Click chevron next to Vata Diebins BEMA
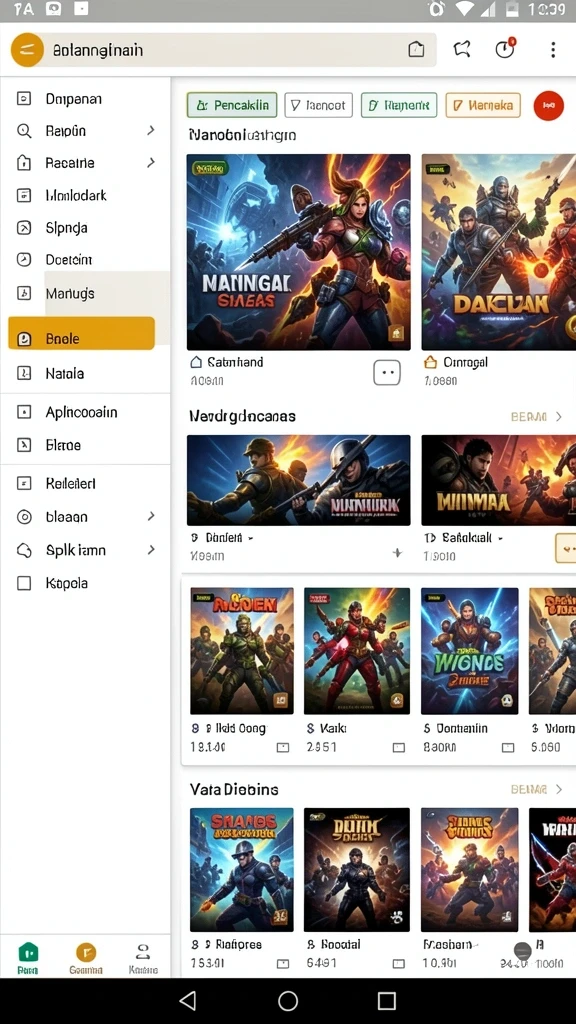The width and height of the screenshot is (576, 1024). tap(559, 789)
